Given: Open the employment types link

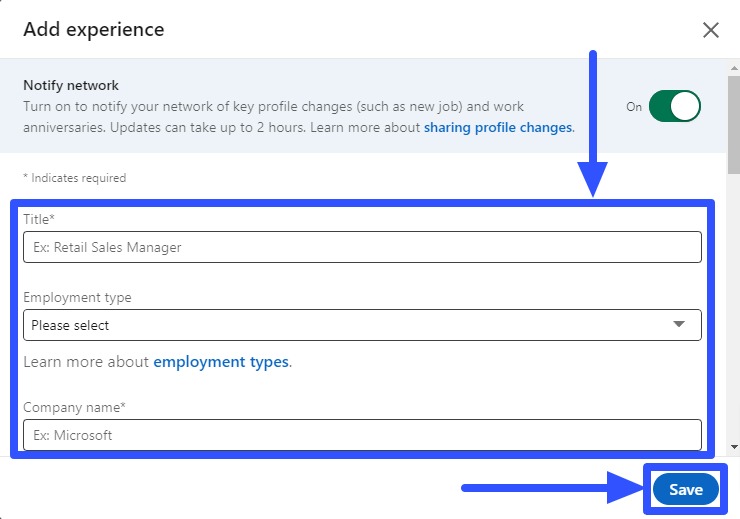Looking at the screenshot, I should (x=221, y=362).
